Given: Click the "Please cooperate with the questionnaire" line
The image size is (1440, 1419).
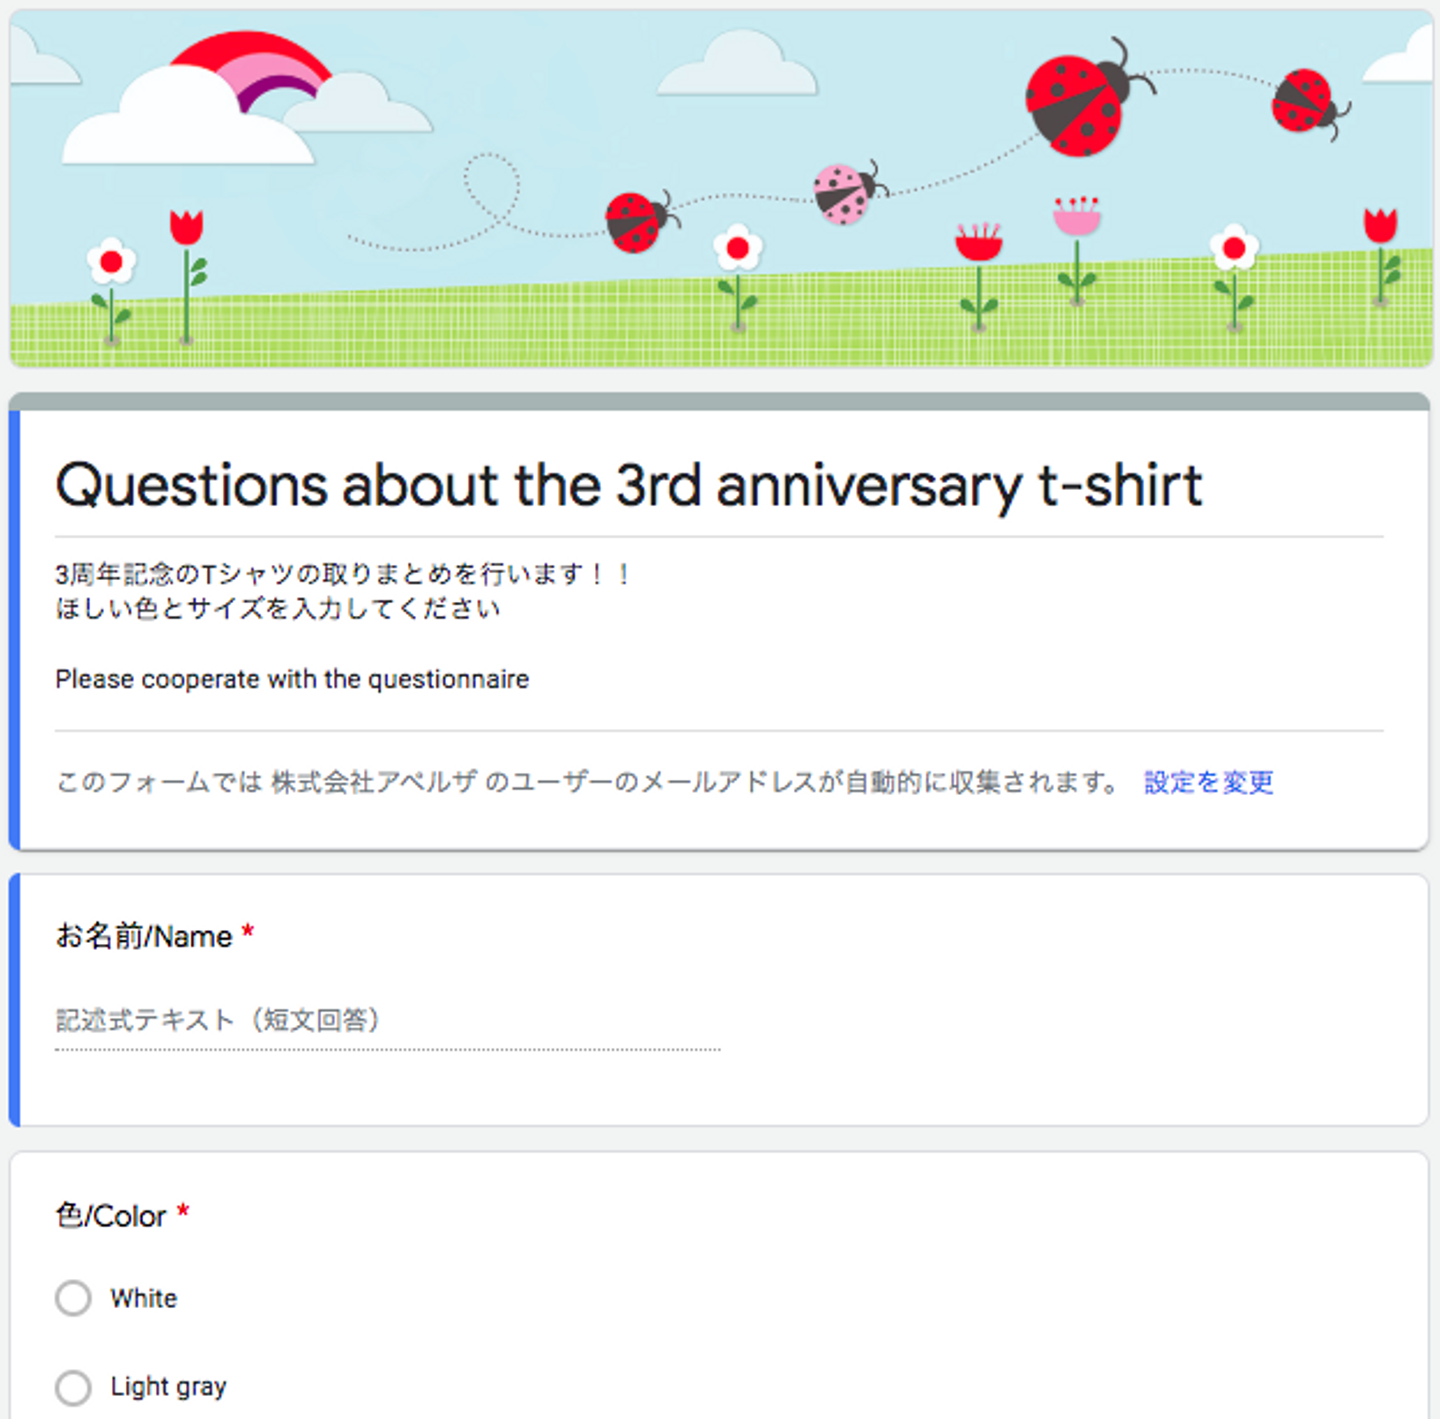Looking at the screenshot, I should [x=292, y=679].
